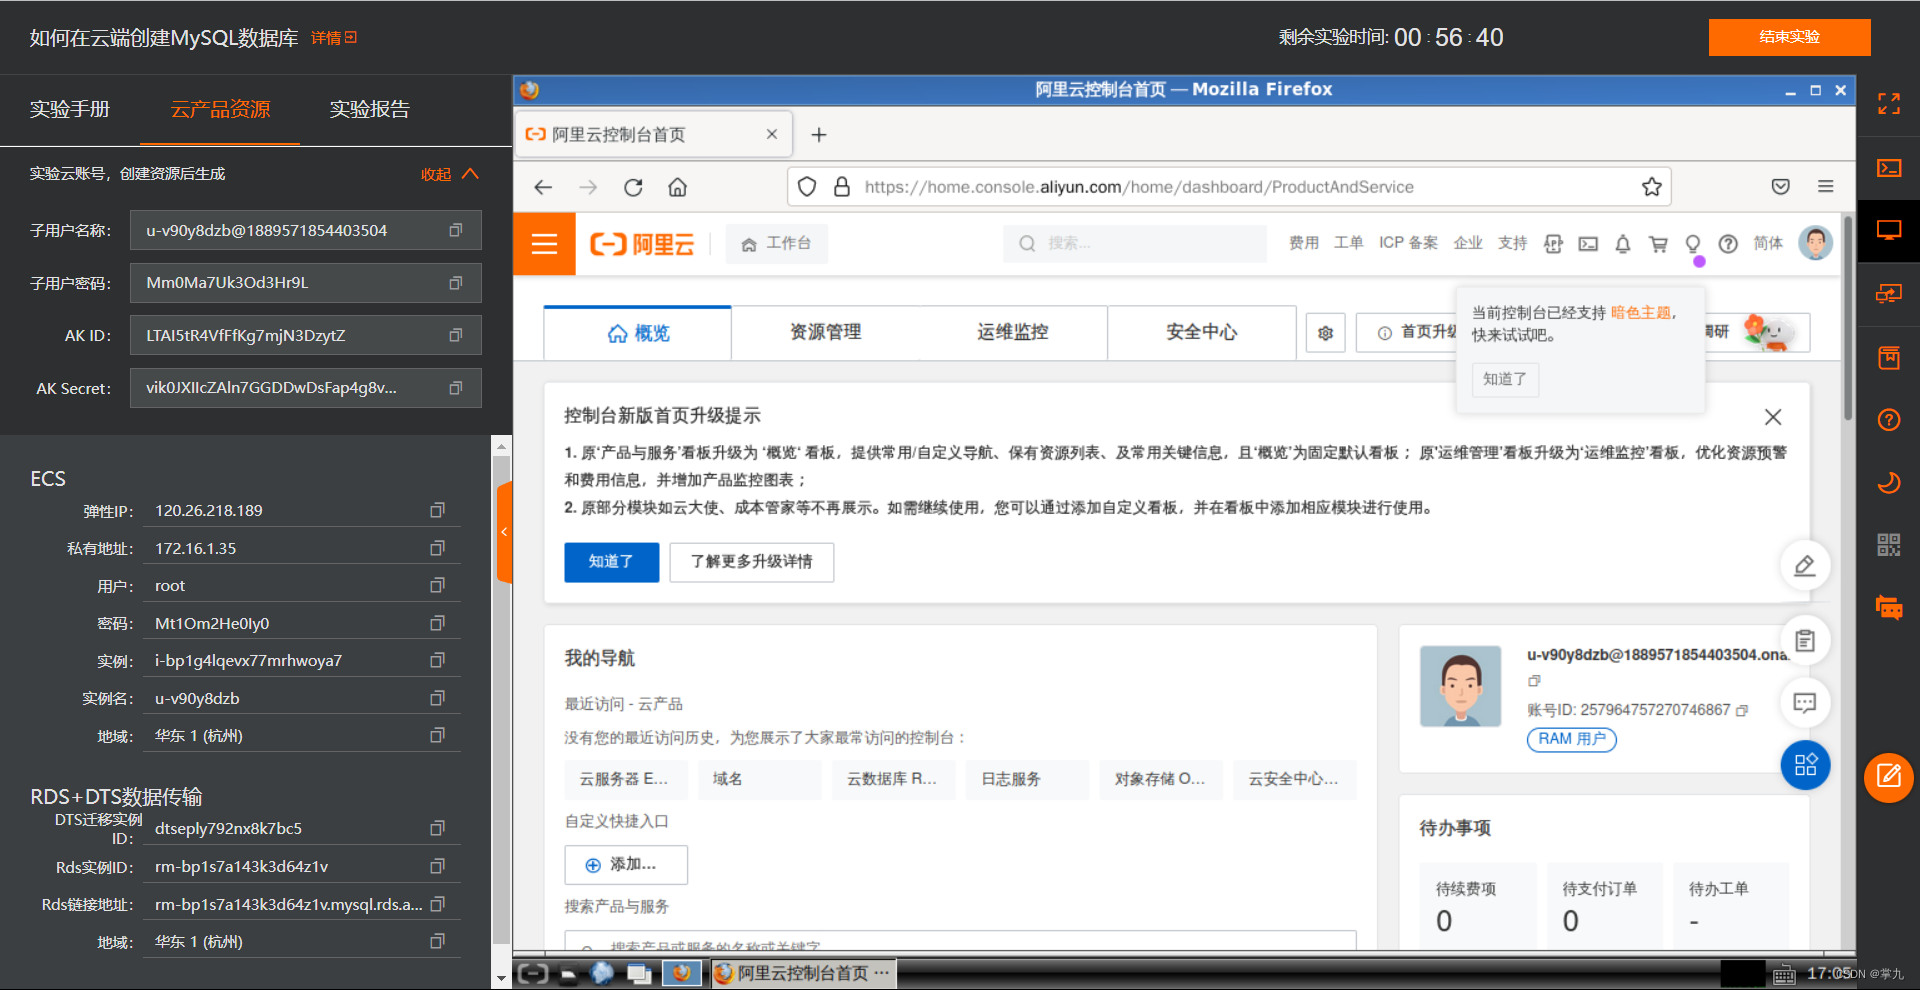This screenshot has width=1920, height=990.
Task: Open dashboard settings gear icon
Action: (1325, 333)
